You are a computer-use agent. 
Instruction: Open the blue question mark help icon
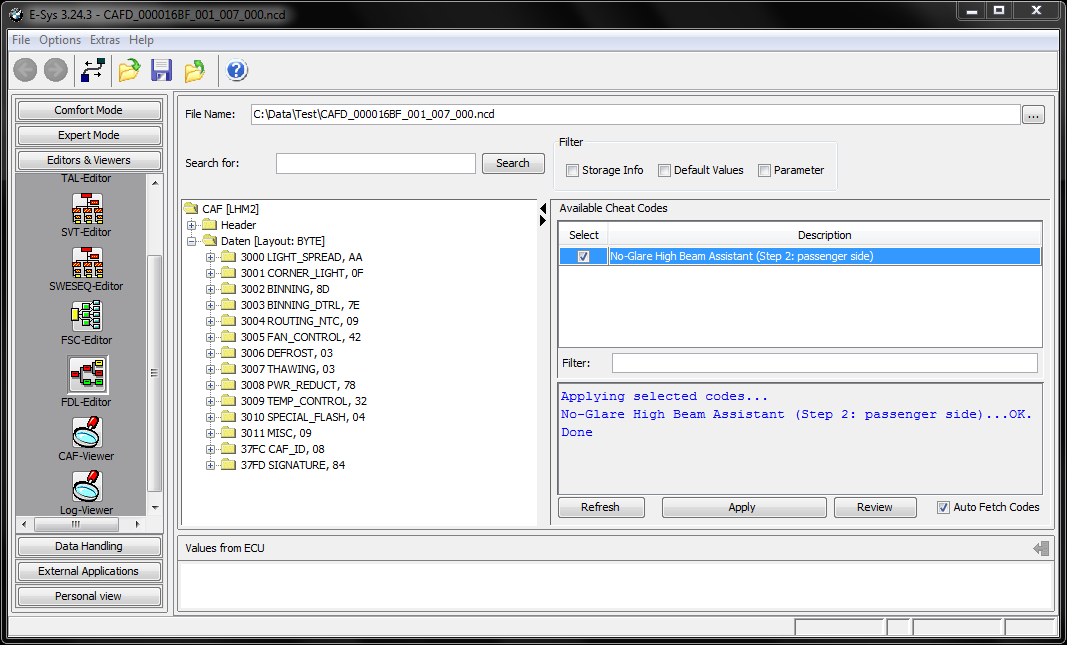click(x=236, y=70)
